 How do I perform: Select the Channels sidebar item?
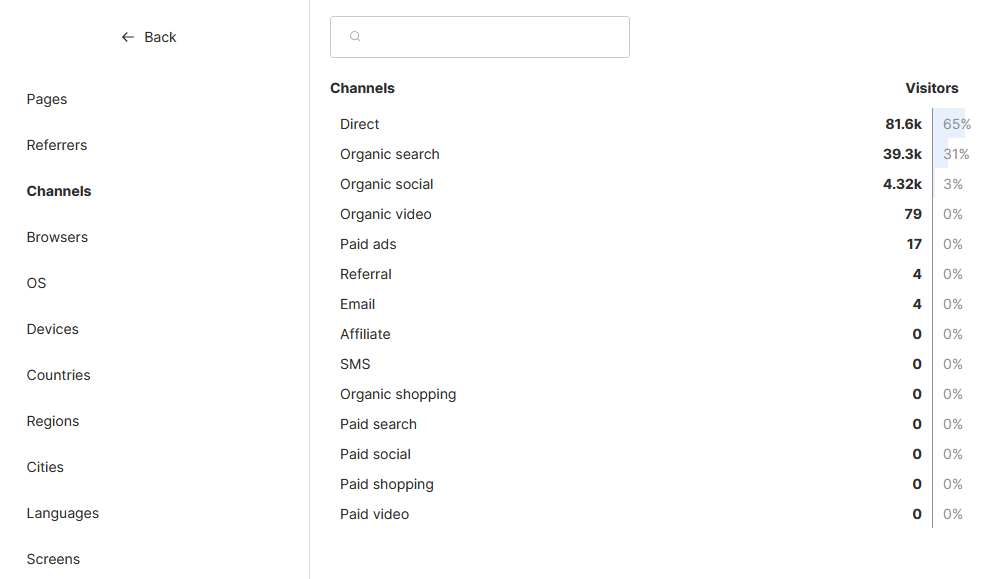tap(59, 191)
